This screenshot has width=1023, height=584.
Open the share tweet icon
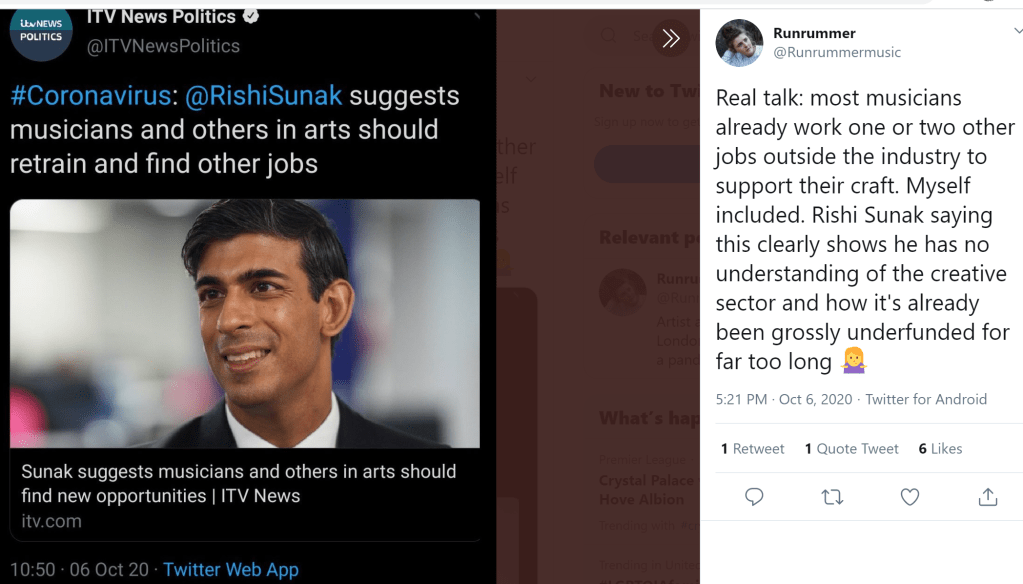[x=987, y=496]
